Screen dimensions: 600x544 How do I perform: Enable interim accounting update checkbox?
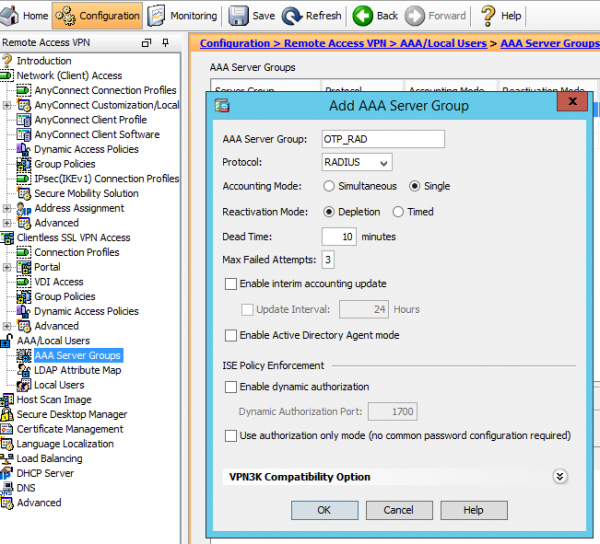(x=232, y=284)
